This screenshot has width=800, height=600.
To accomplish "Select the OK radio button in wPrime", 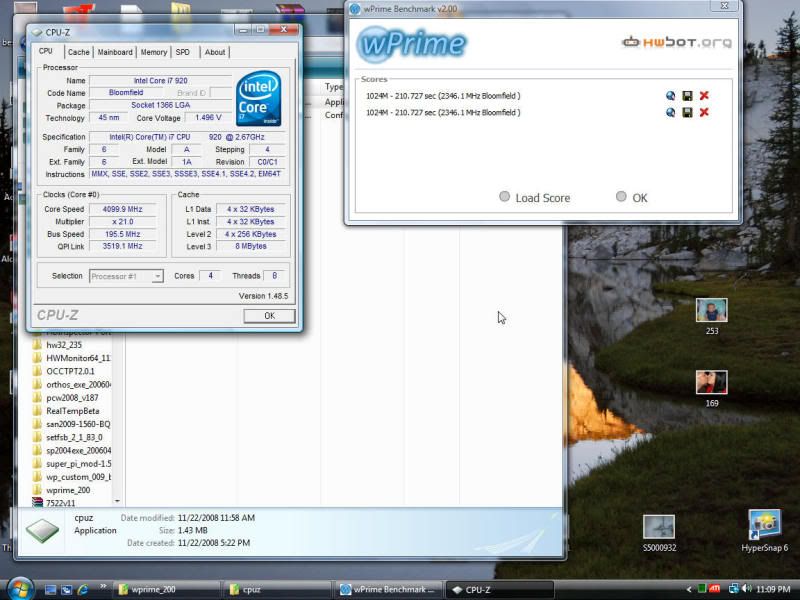I will [x=621, y=196].
